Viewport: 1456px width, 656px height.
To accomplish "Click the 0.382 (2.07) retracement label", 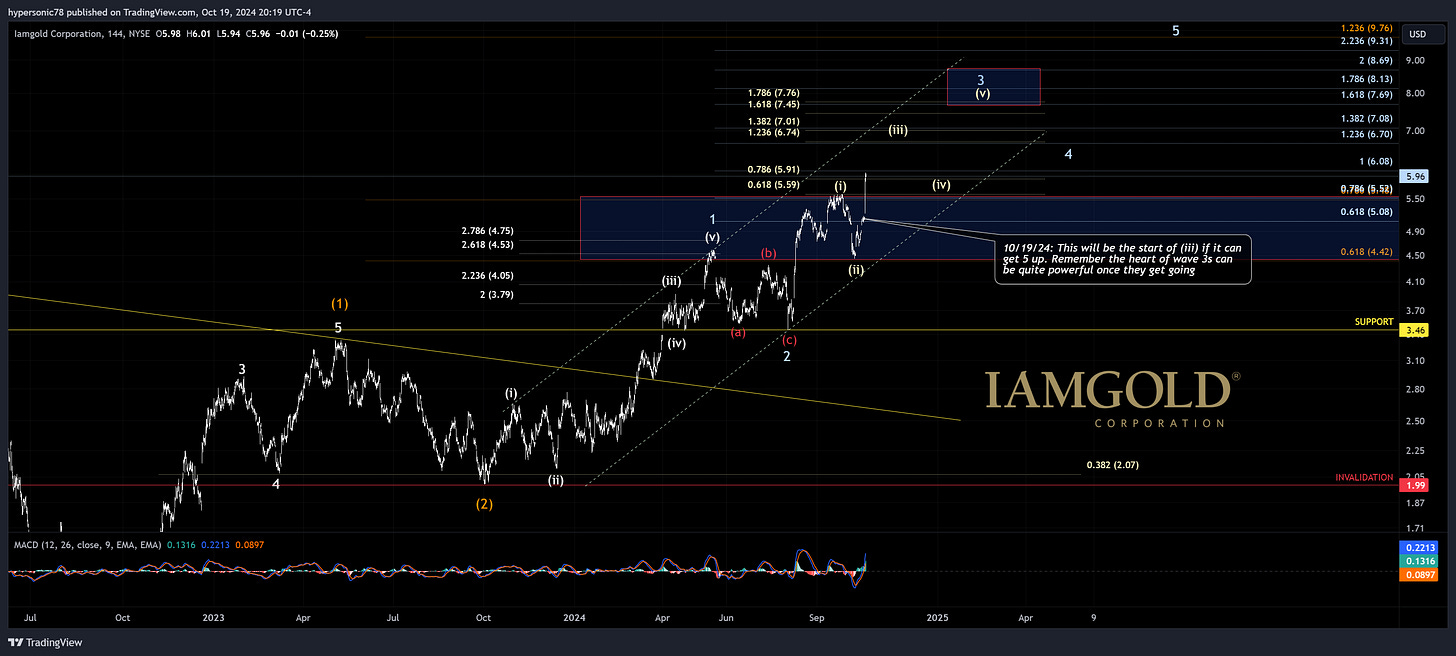I will pyautogui.click(x=1112, y=465).
